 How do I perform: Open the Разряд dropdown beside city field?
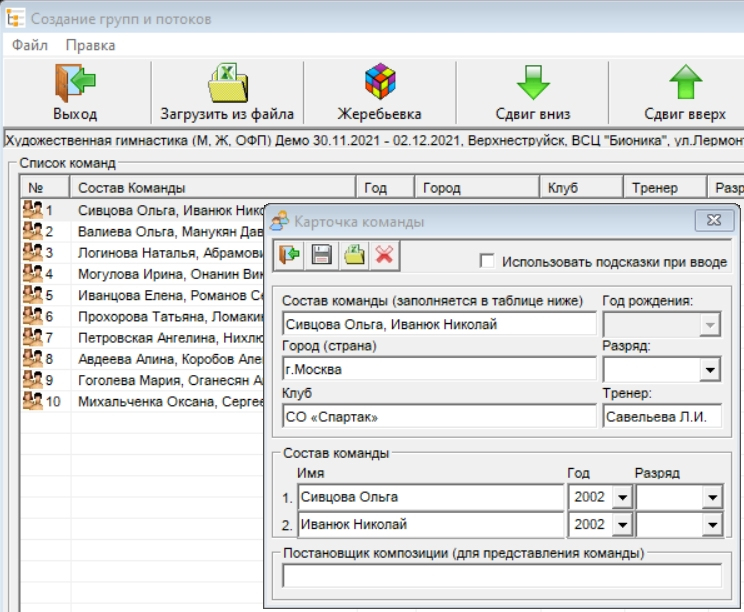710,370
